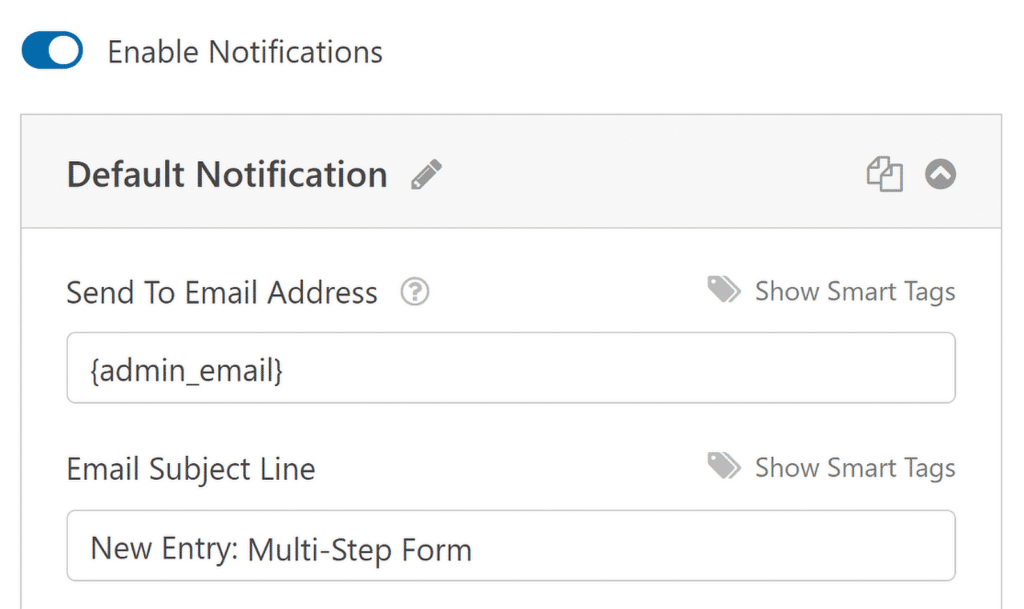Screen dimensions: 1024x609
Task: Click the clone icon to duplicate the notification
Action: click(885, 173)
